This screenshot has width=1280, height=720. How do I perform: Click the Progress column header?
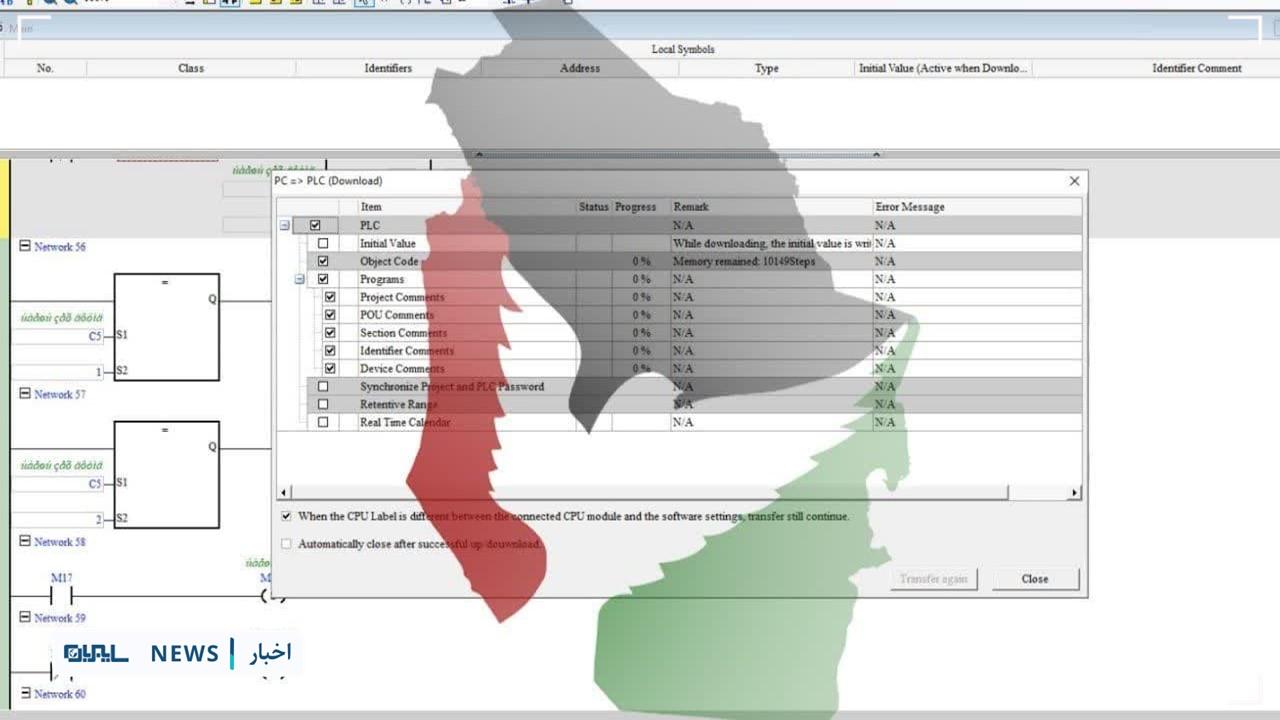click(x=636, y=207)
